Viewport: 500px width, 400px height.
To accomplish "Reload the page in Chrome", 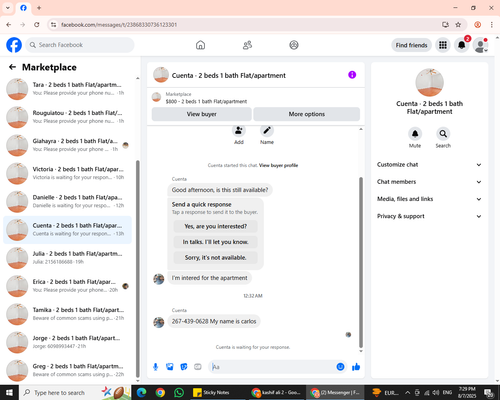I will pyautogui.click(x=37, y=25).
